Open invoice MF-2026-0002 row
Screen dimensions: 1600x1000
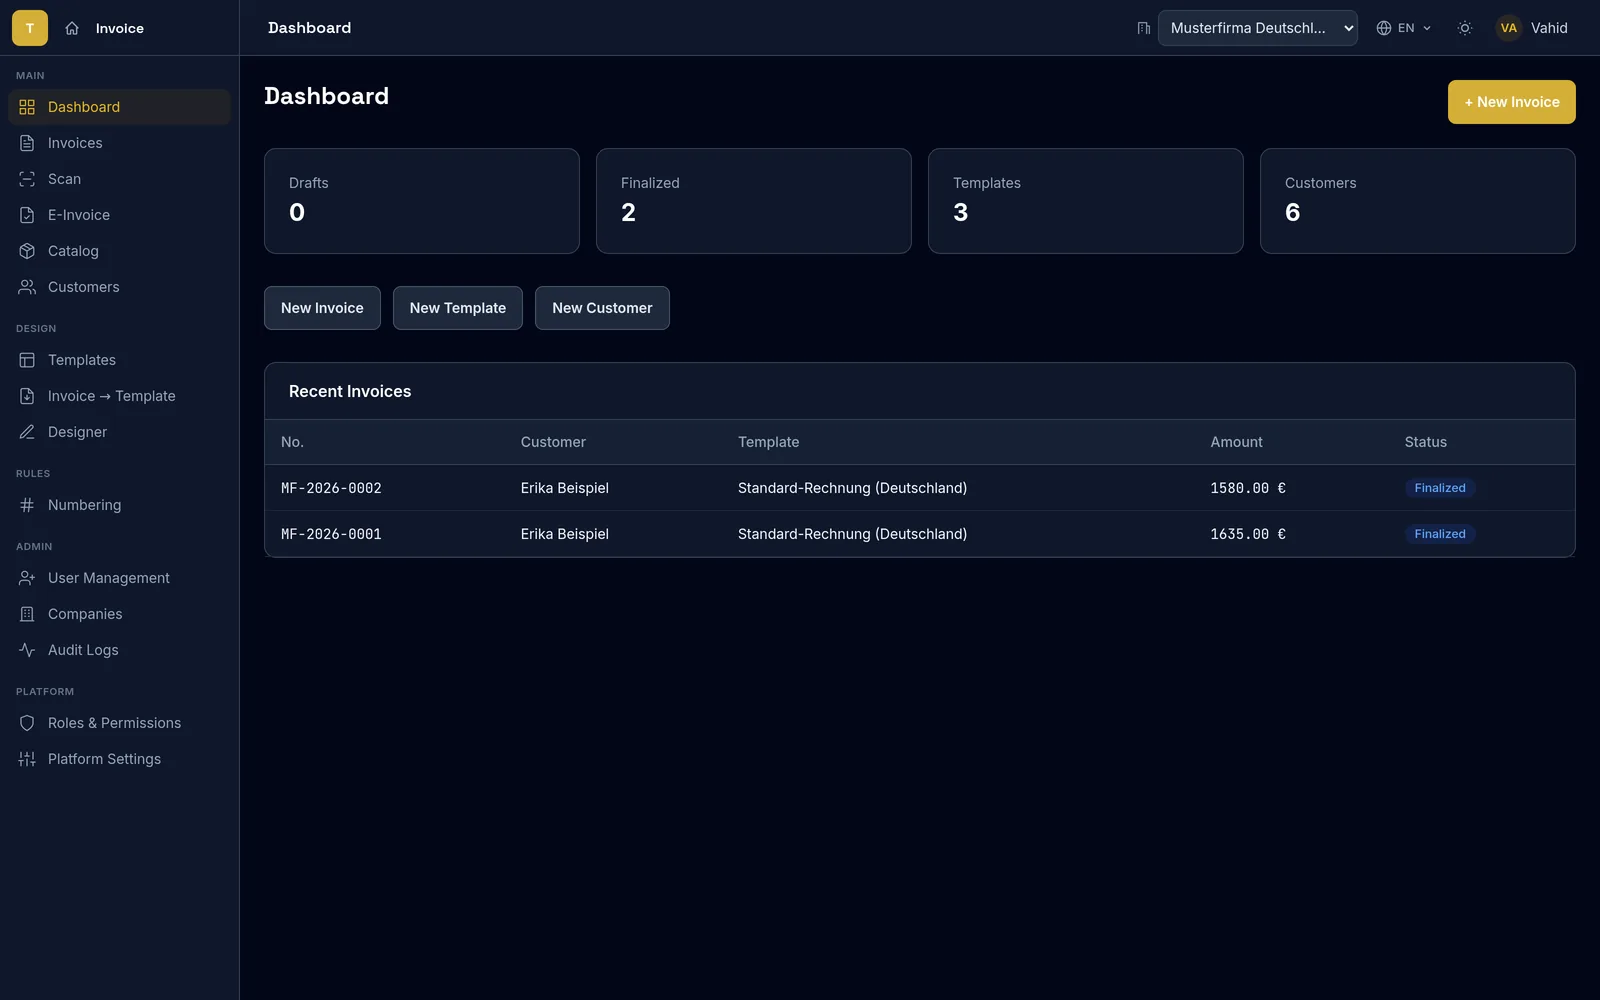pos(919,488)
